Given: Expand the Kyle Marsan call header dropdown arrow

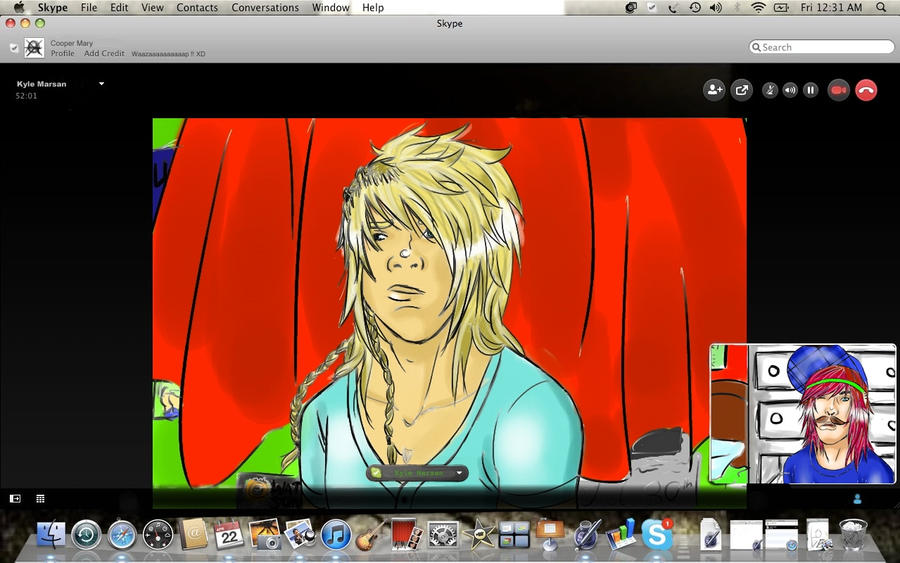Looking at the screenshot, I should pyautogui.click(x=102, y=84).
